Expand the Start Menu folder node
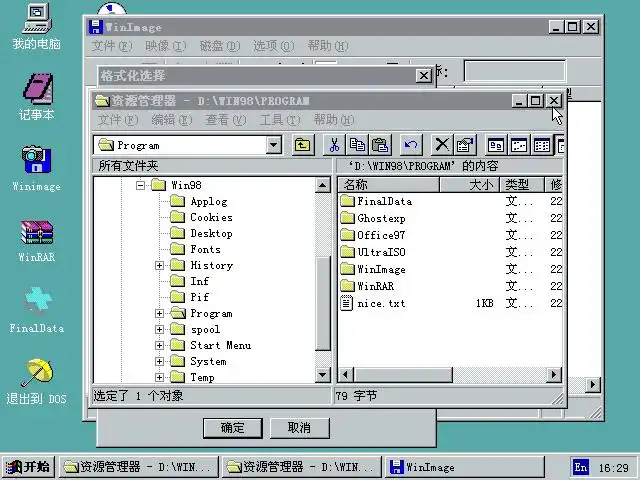The image size is (640, 480). 160,345
